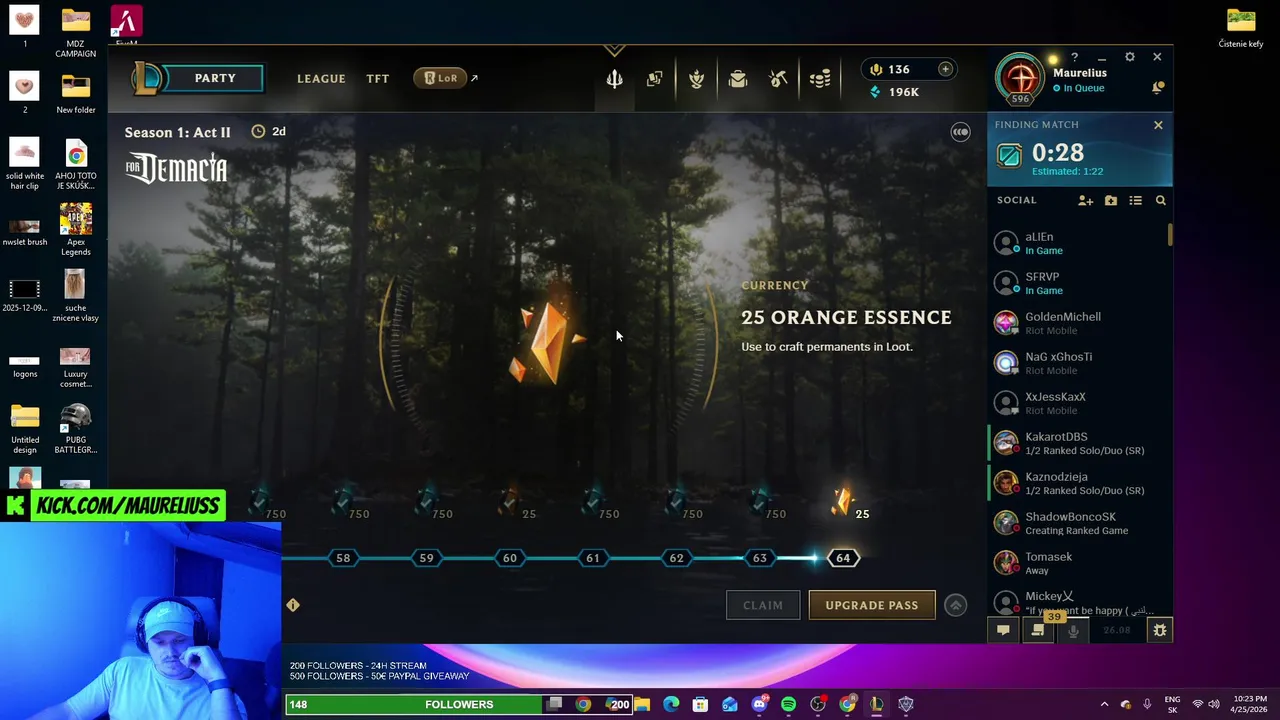Select pass level 64 marker
This screenshot has width=1280, height=720.
tap(843, 558)
